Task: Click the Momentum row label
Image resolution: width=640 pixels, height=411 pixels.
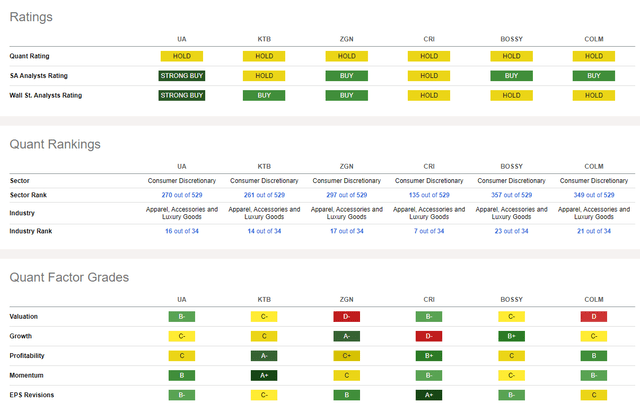Action: tap(26, 375)
